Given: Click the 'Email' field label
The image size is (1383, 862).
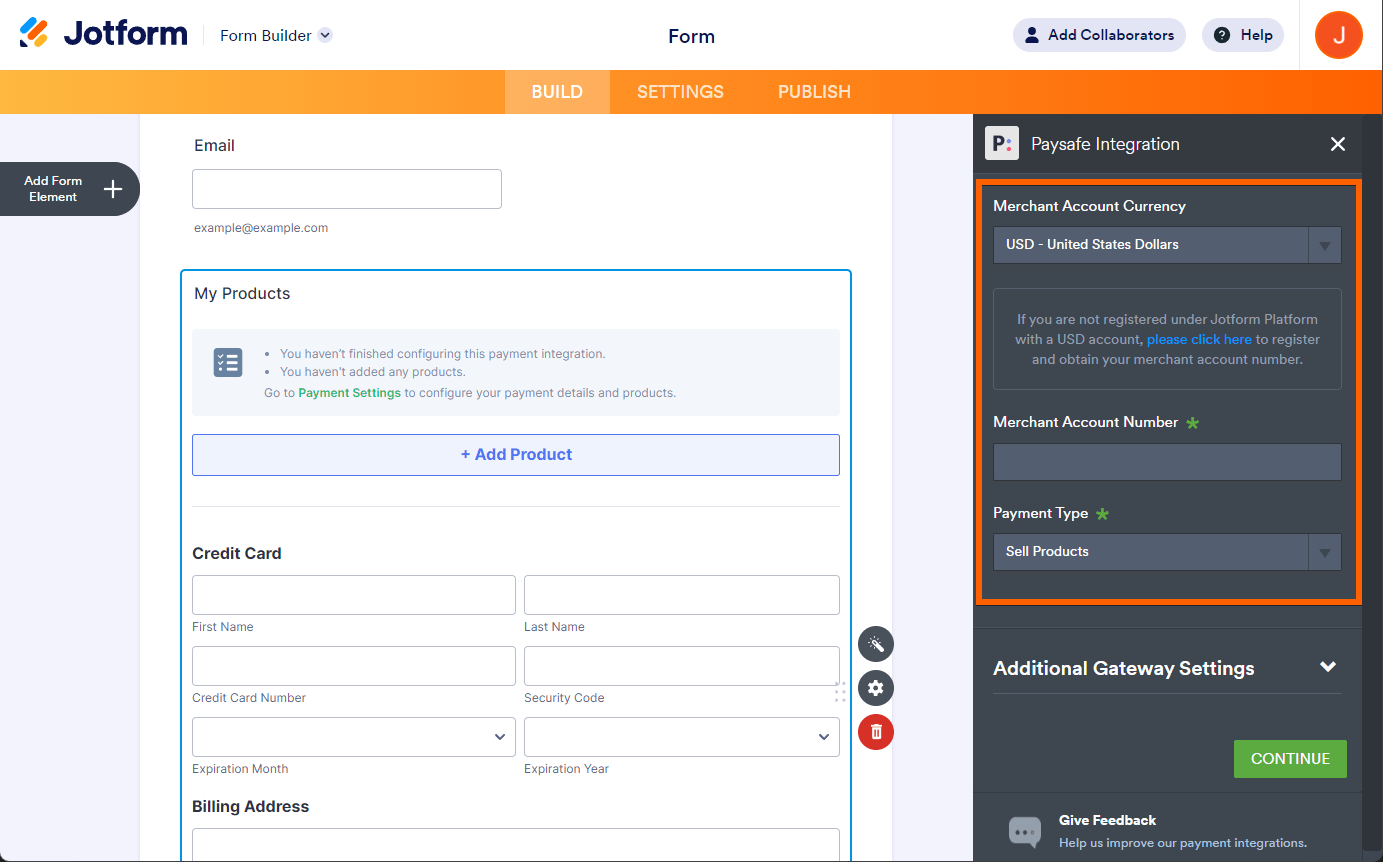Looking at the screenshot, I should 214,146.
